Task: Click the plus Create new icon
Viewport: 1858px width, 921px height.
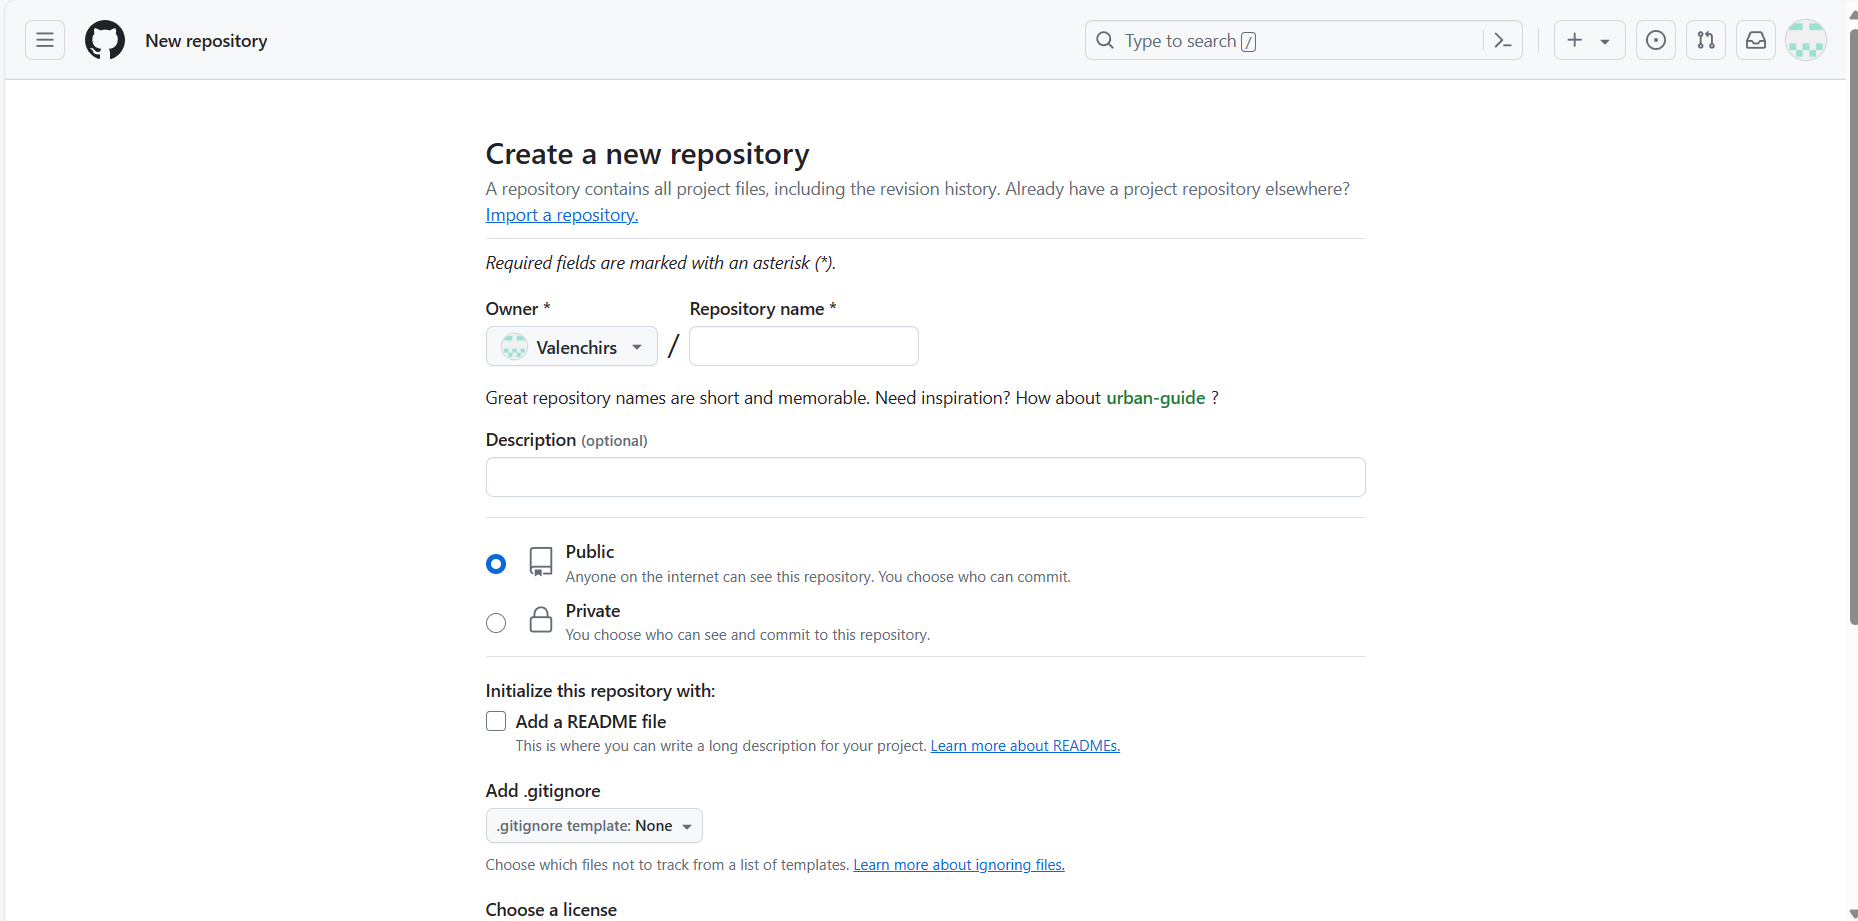Action: [x=1575, y=40]
